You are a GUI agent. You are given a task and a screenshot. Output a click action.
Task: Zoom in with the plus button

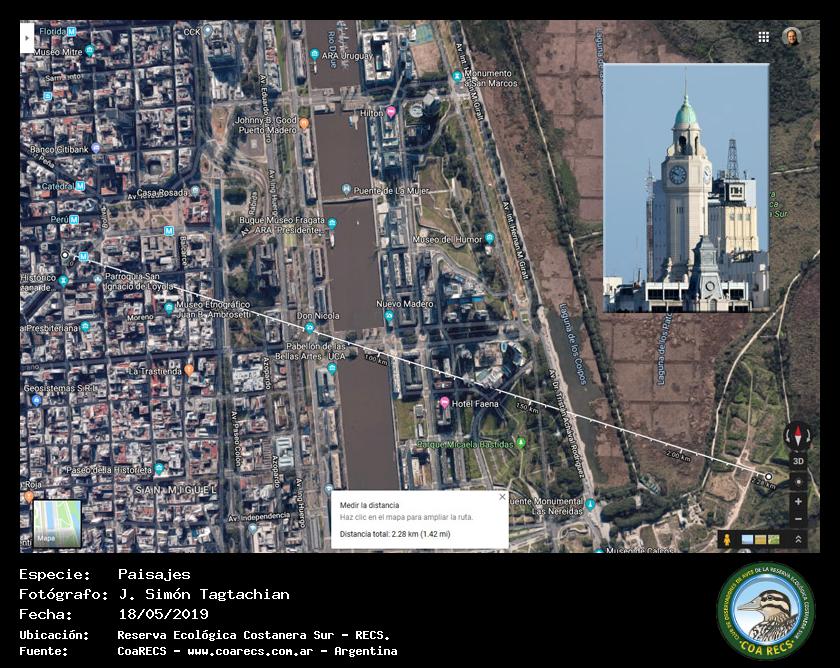pos(798,501)
